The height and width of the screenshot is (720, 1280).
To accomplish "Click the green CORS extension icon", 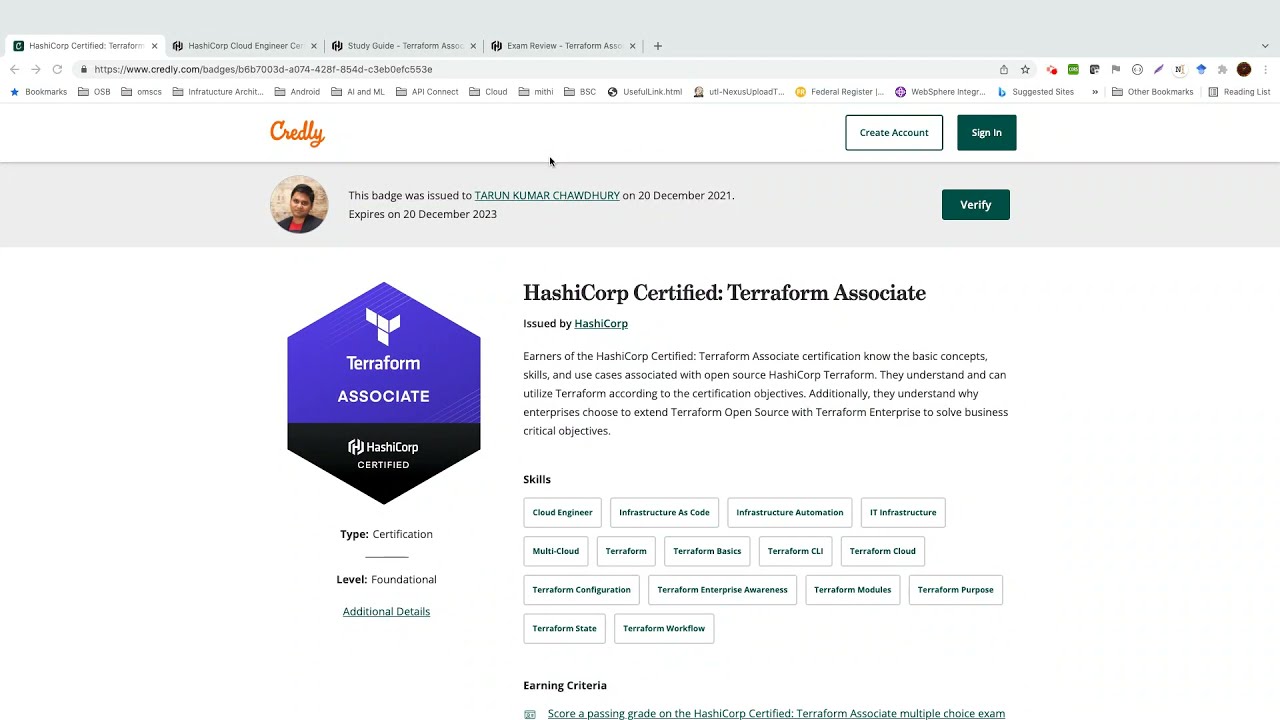I will point(1073,69).
